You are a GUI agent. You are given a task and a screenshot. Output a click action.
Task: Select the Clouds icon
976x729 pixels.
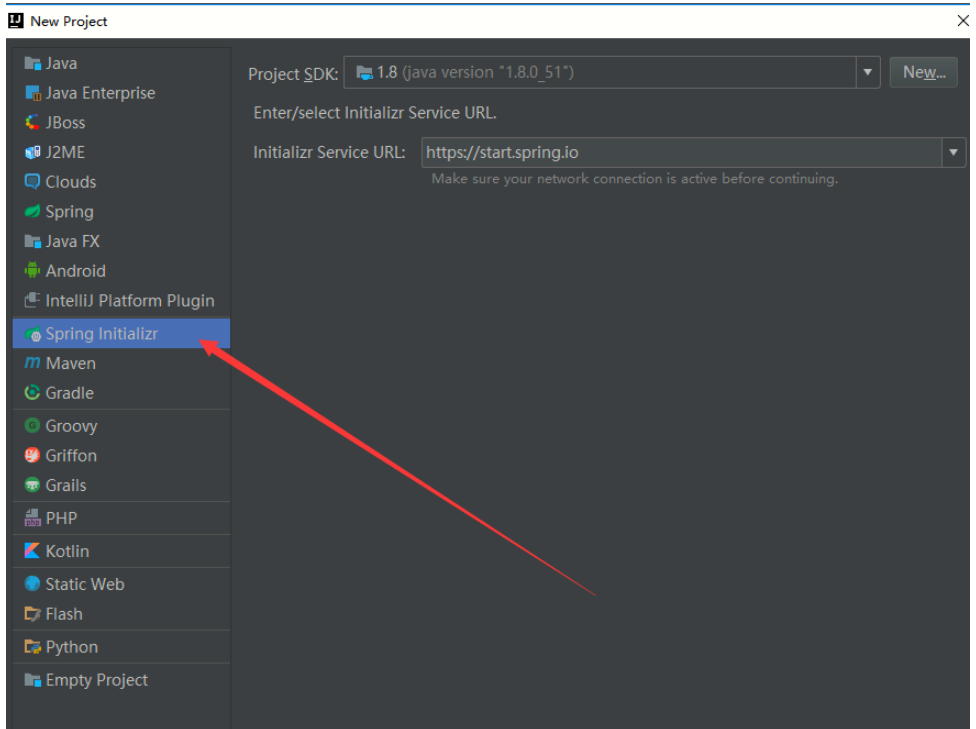[32, 182]
